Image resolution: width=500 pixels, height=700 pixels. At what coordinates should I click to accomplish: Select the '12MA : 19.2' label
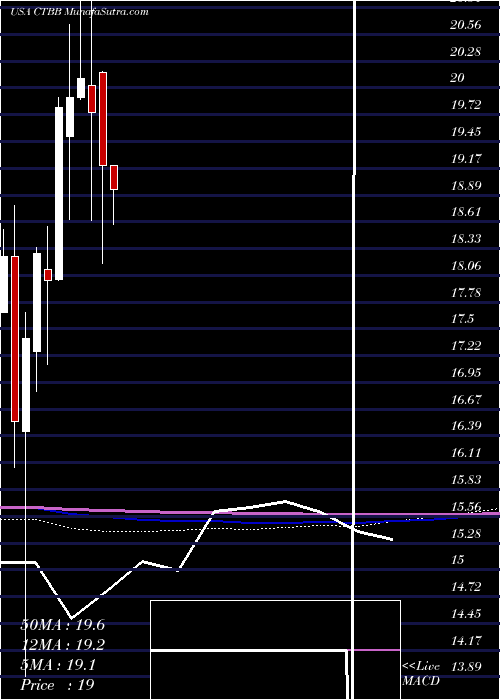[62, 645]
